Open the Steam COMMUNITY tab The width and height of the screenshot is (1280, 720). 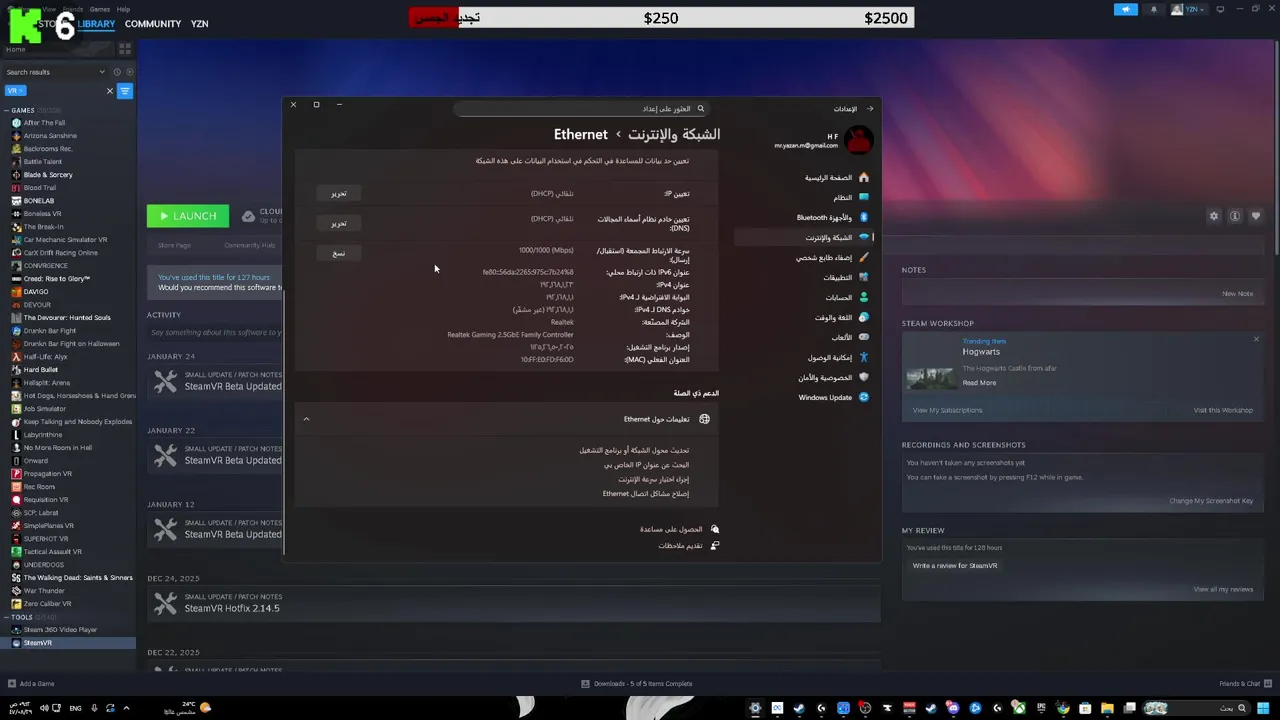153,24
